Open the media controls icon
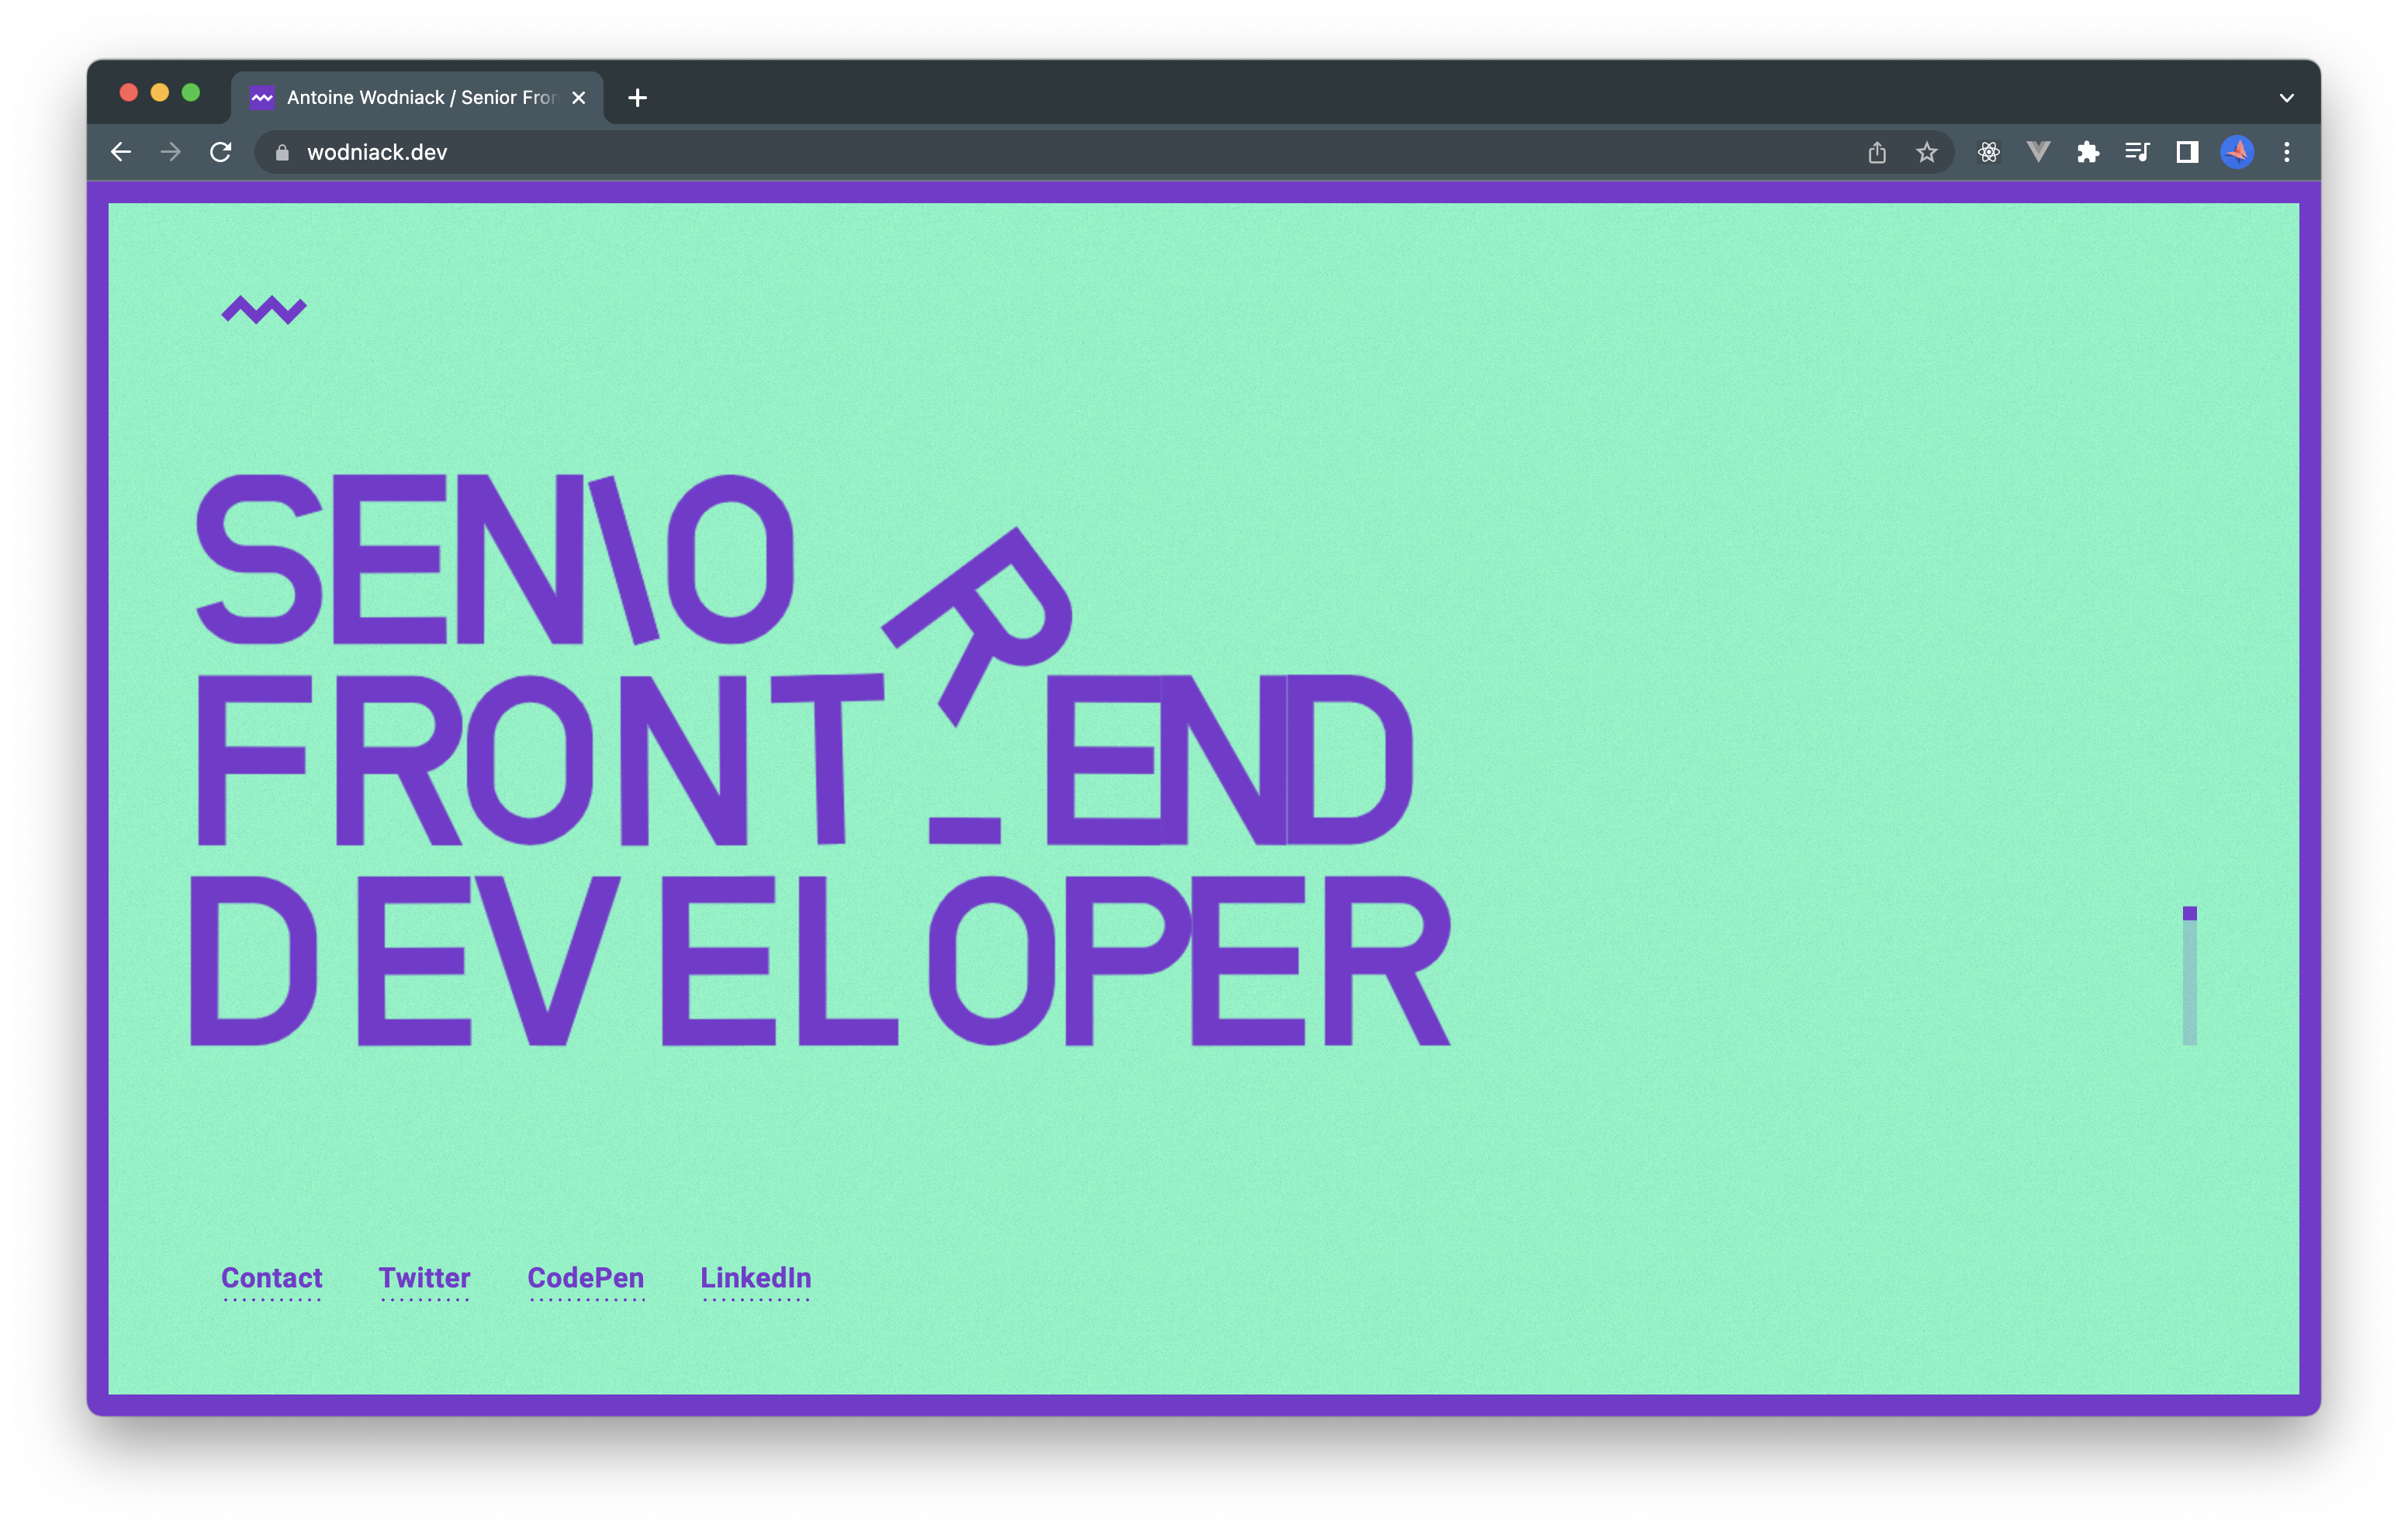Image resolution: width=2408 pixels, height=1531 pixels. coord(2137,152)
